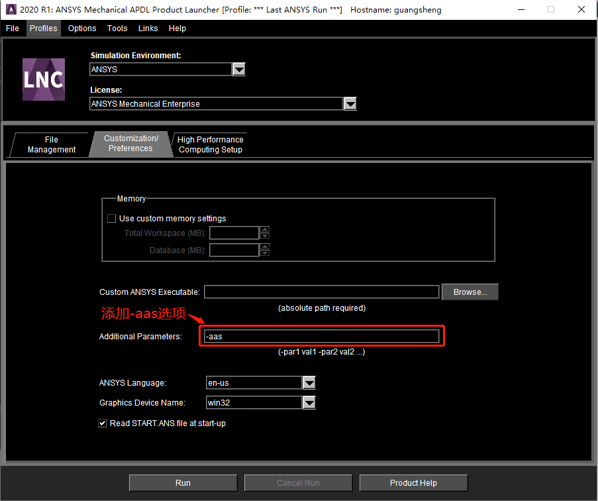The width and height of the screenshot is (598, 501).
Task: Click the Total Workspace (MB) field
Action: click(x=234, y=233)
